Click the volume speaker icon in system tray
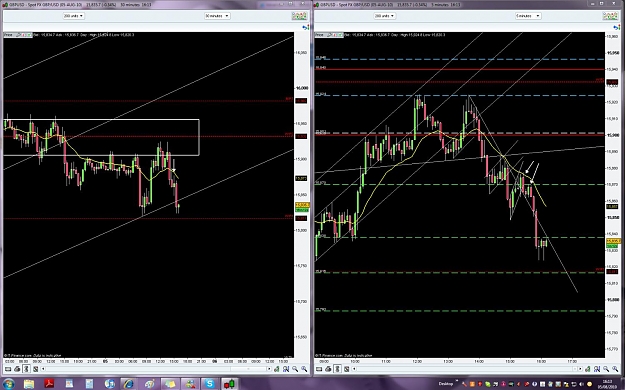This screenshot has width=625, height=390. (582, 384)
